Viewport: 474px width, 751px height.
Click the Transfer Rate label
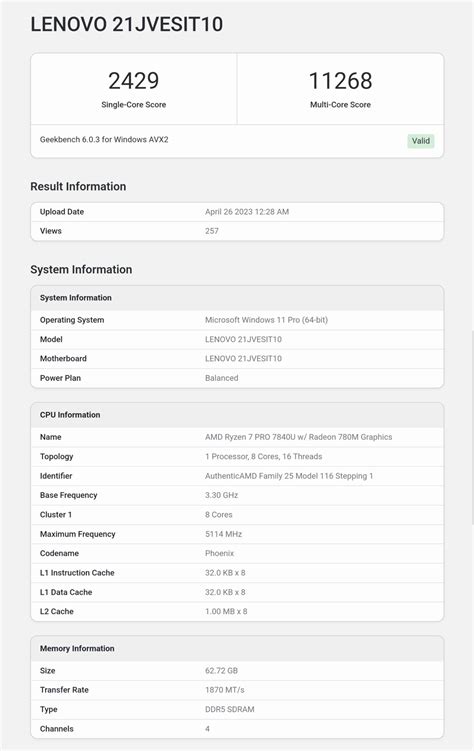tap(64, 690)
